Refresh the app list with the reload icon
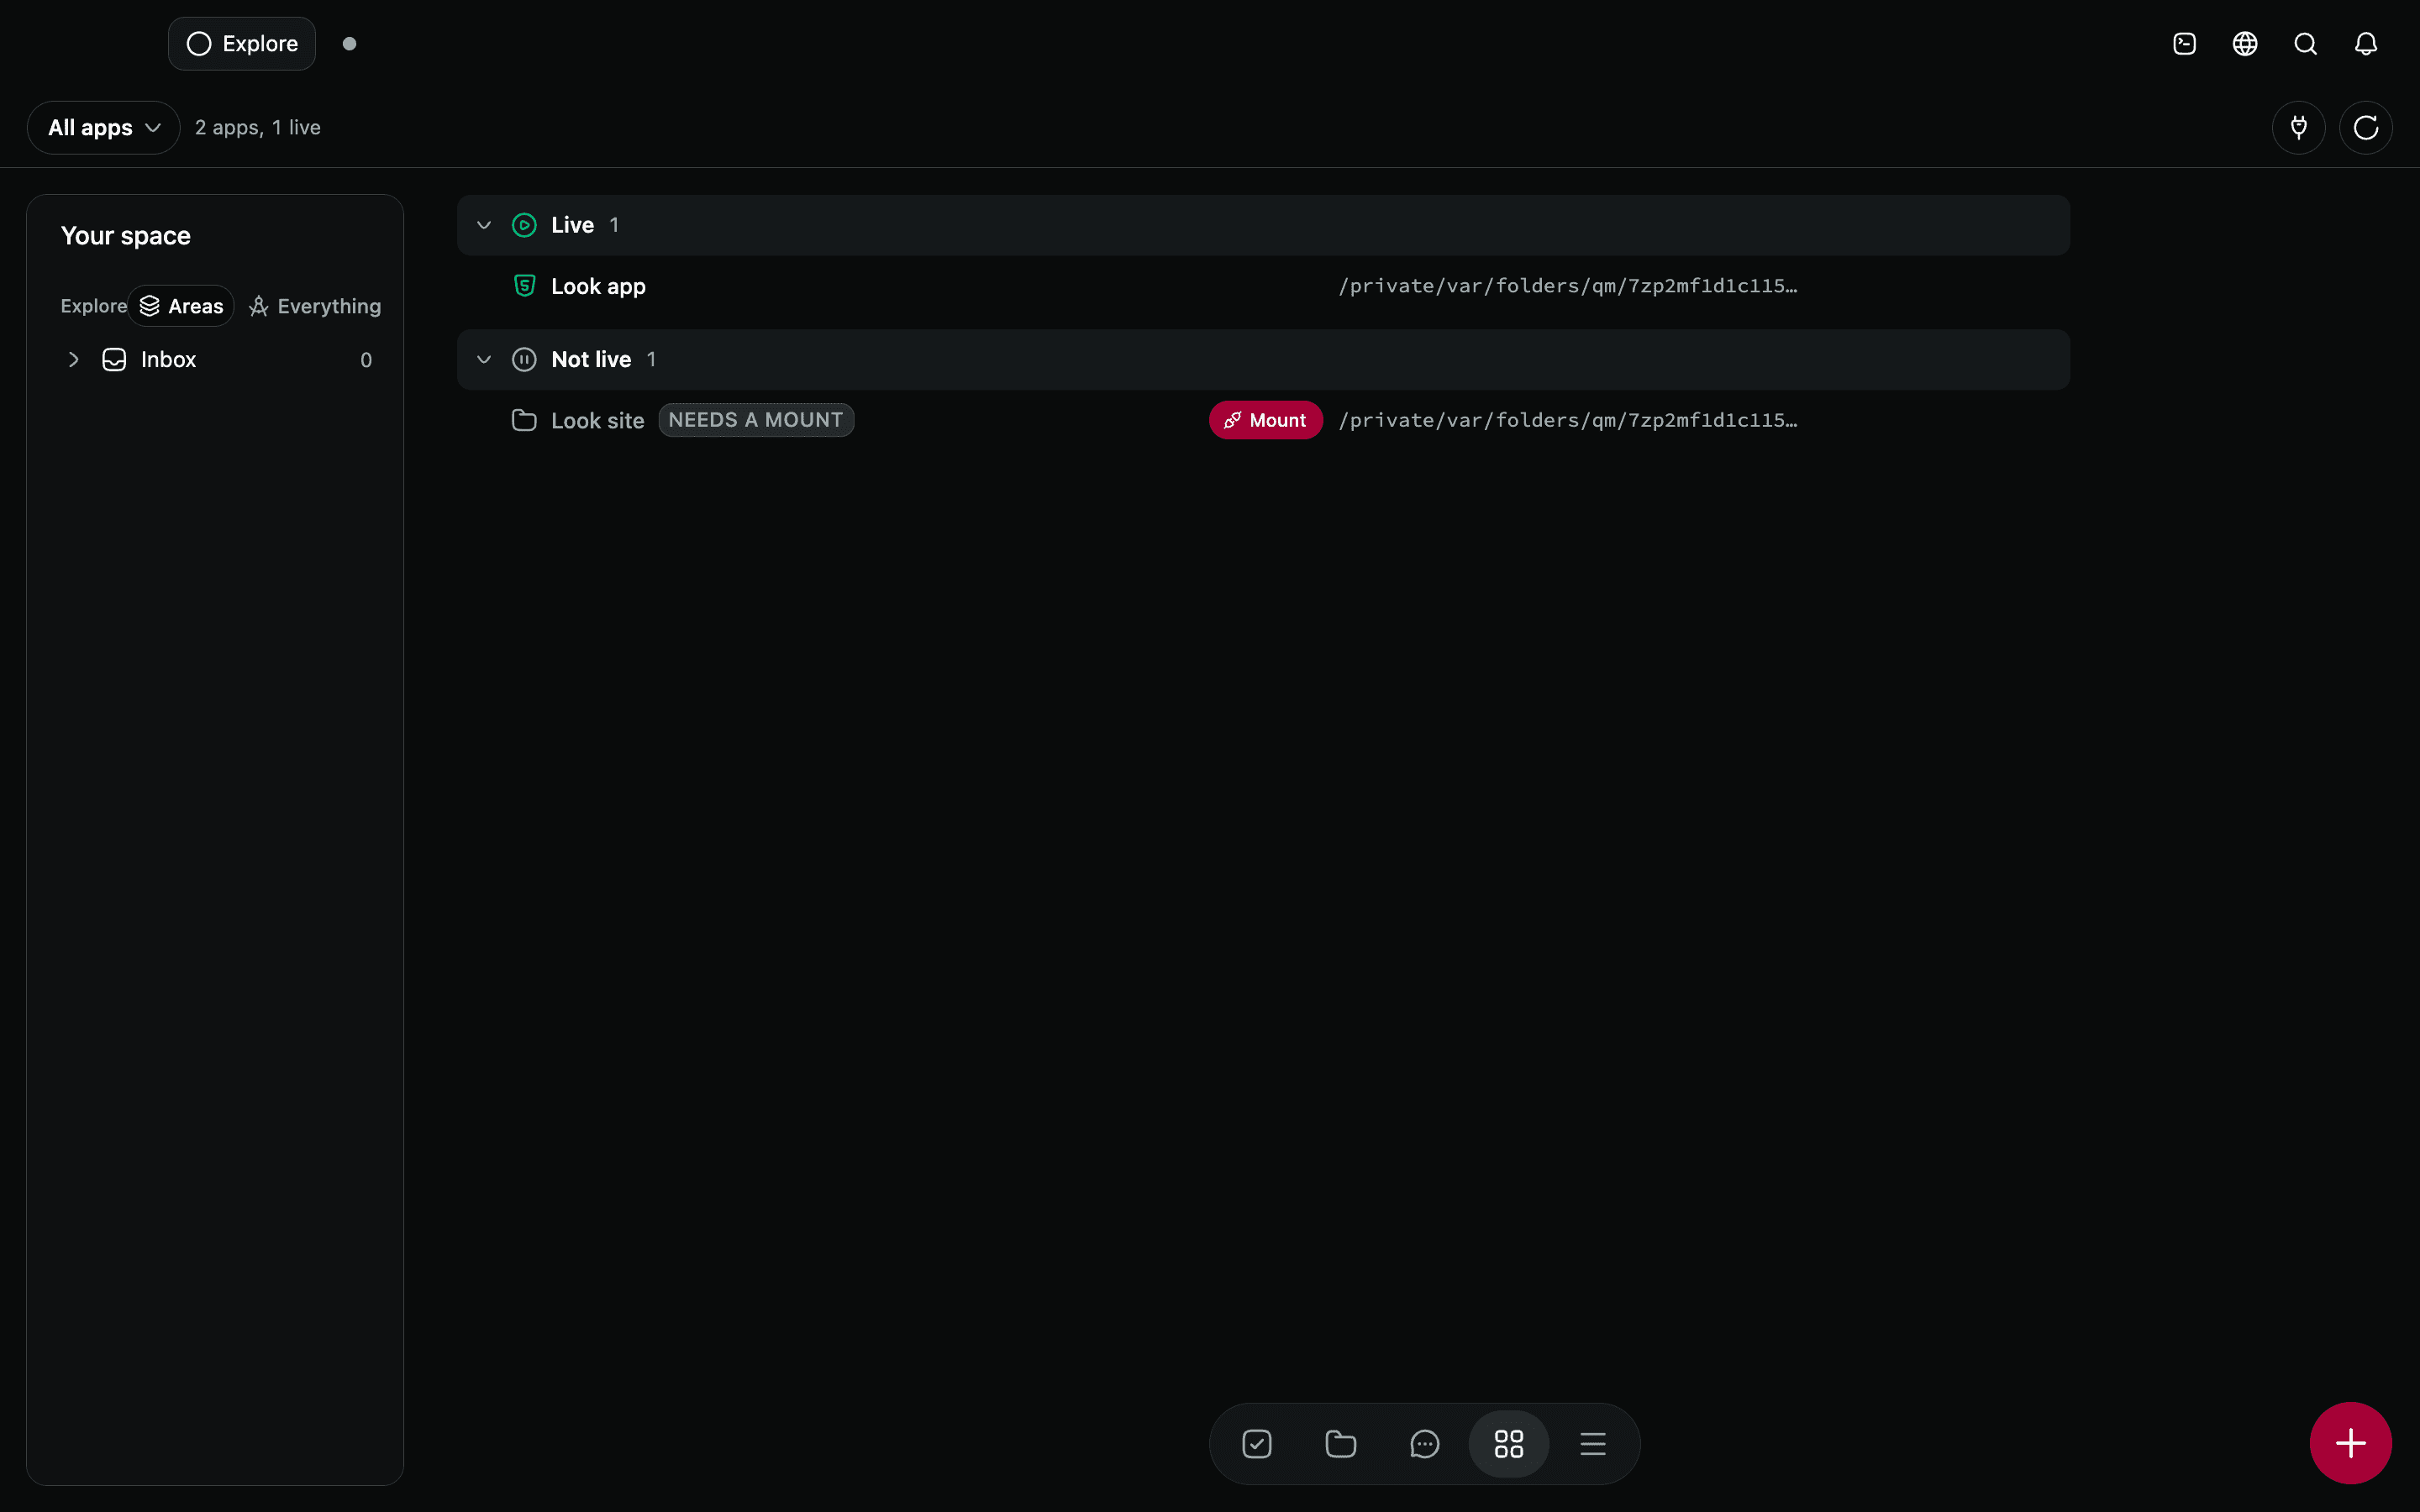The width and height of the screenshot is (2420, 1512). pos(2366,128)
